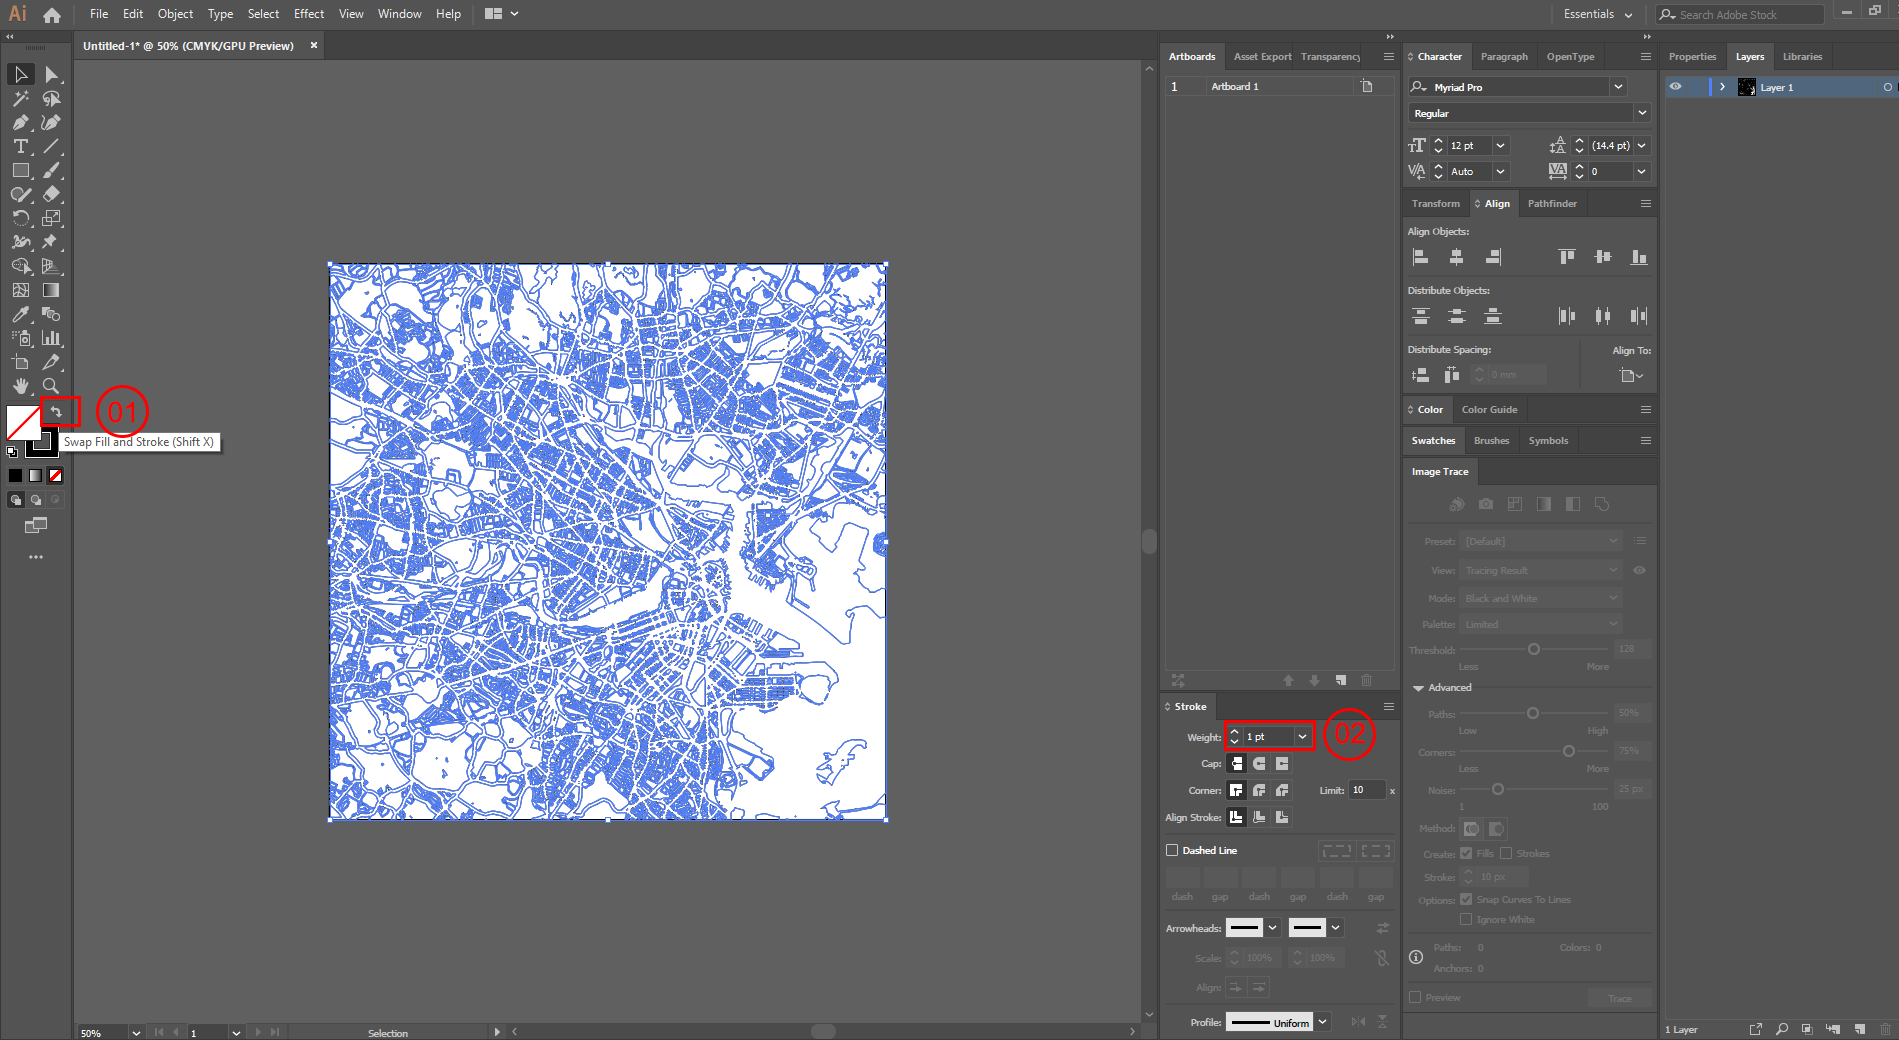
Task: Hide Layer 1 using the eye toggle
Action: (1676, 87)
